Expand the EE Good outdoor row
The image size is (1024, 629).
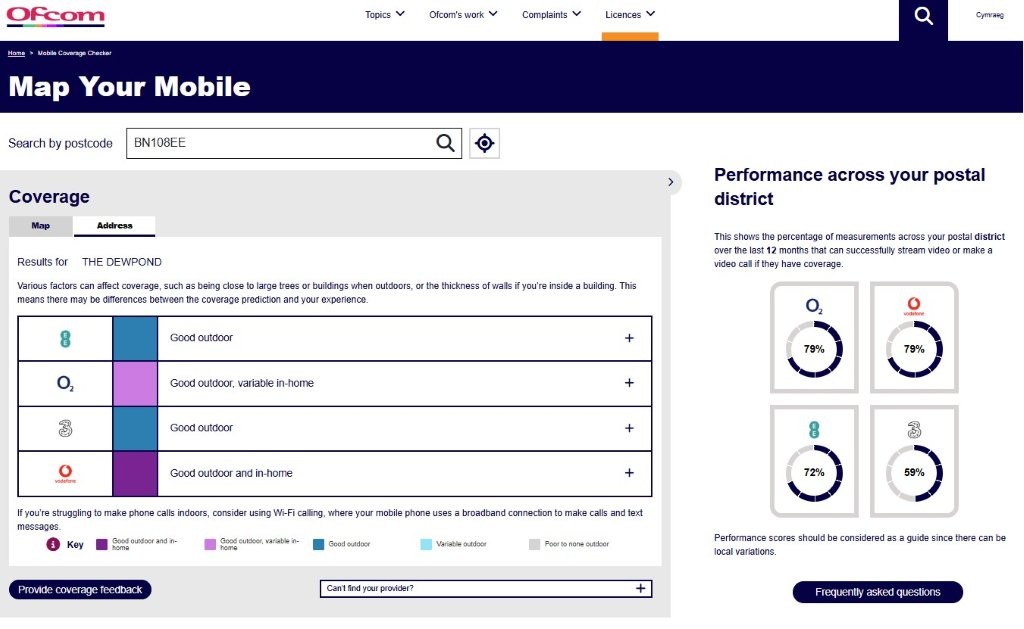coord(629,338)
